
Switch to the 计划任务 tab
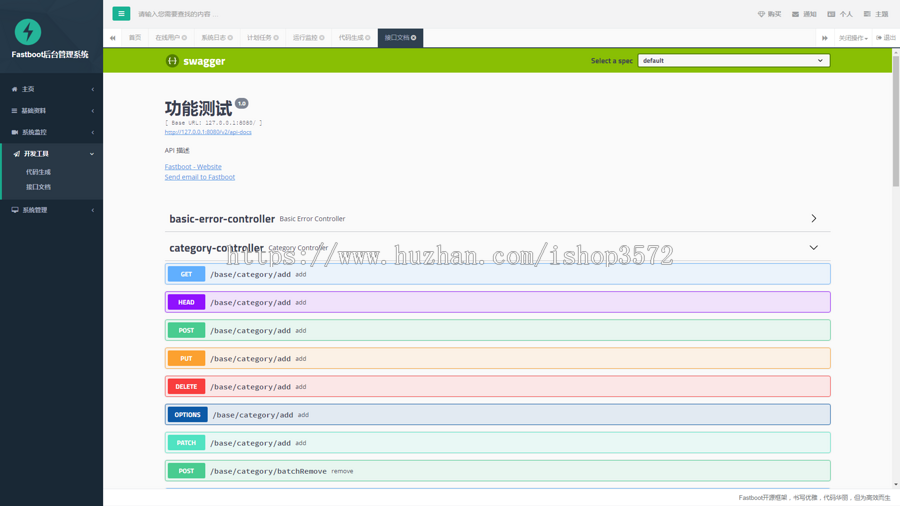(x=259, y=38)
